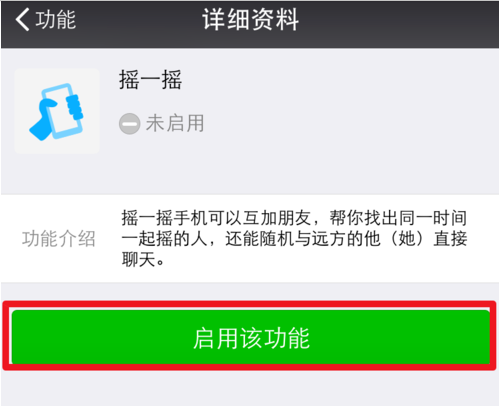Click the 功能介绍 label
The height and width of the screenshot is (406, 499).
click(x=59, y=239)
